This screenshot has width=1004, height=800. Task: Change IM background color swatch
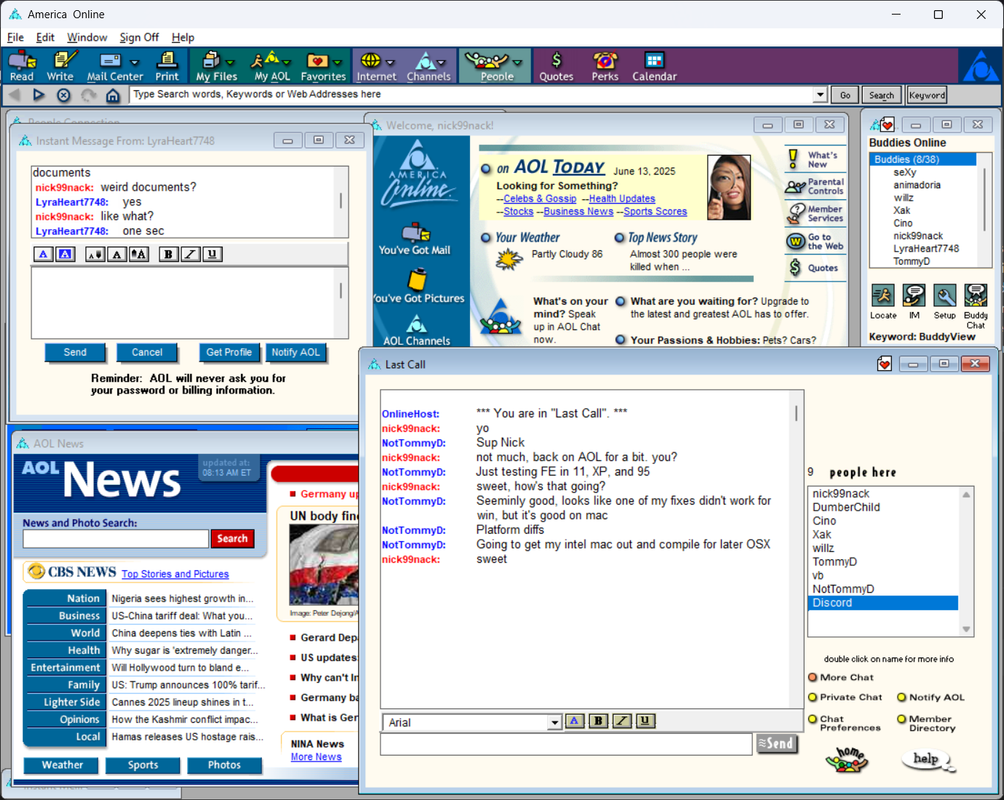65,254
